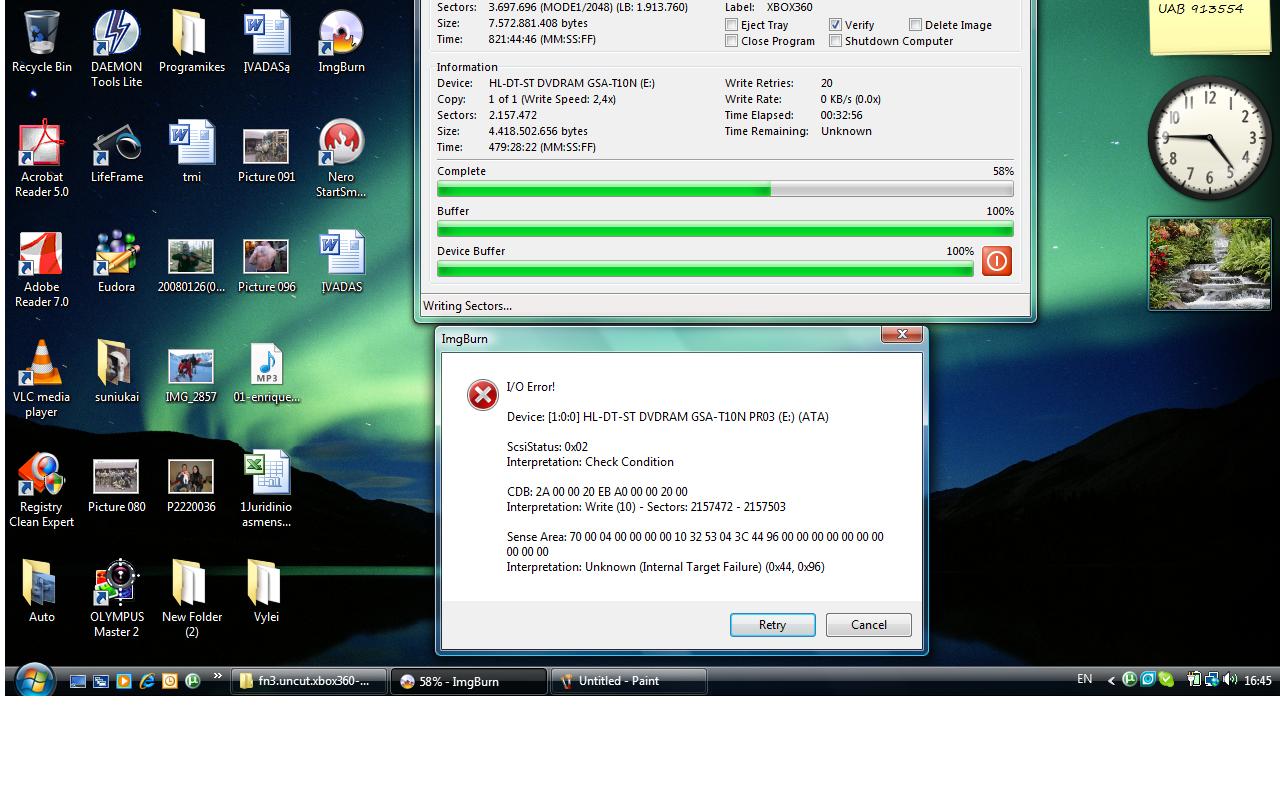1280x800 pixels.
Task: Click the 'Writing Sectors...' status bar text
Action: pyautogui.click(x=467, y=306)
